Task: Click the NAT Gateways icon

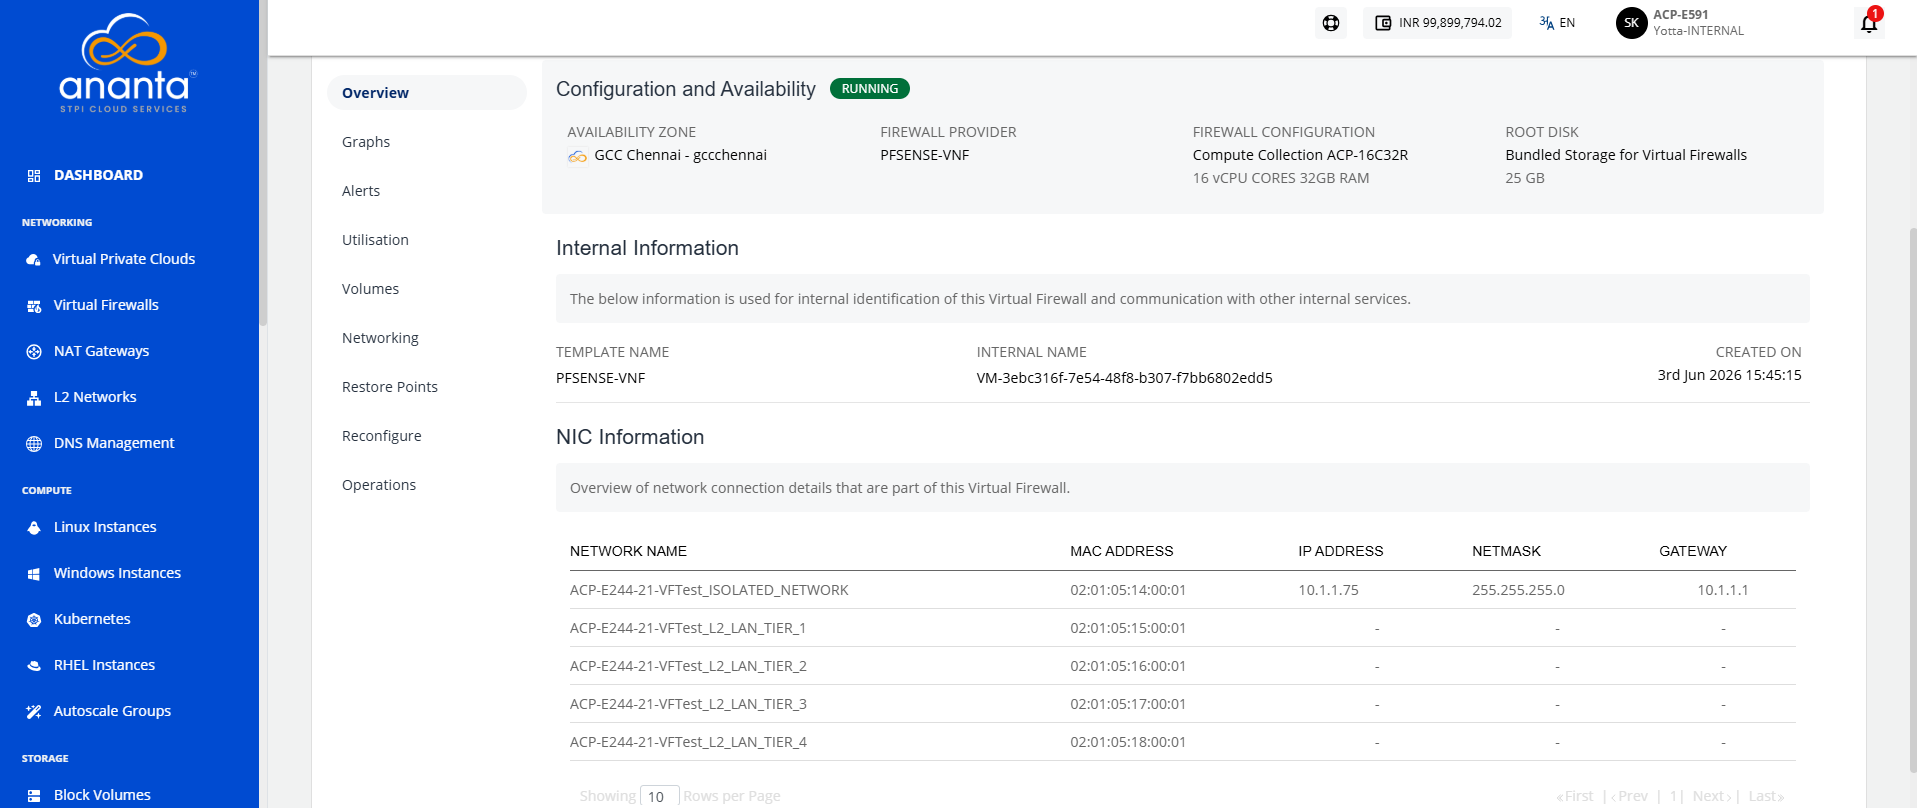Action: point(34,352)
